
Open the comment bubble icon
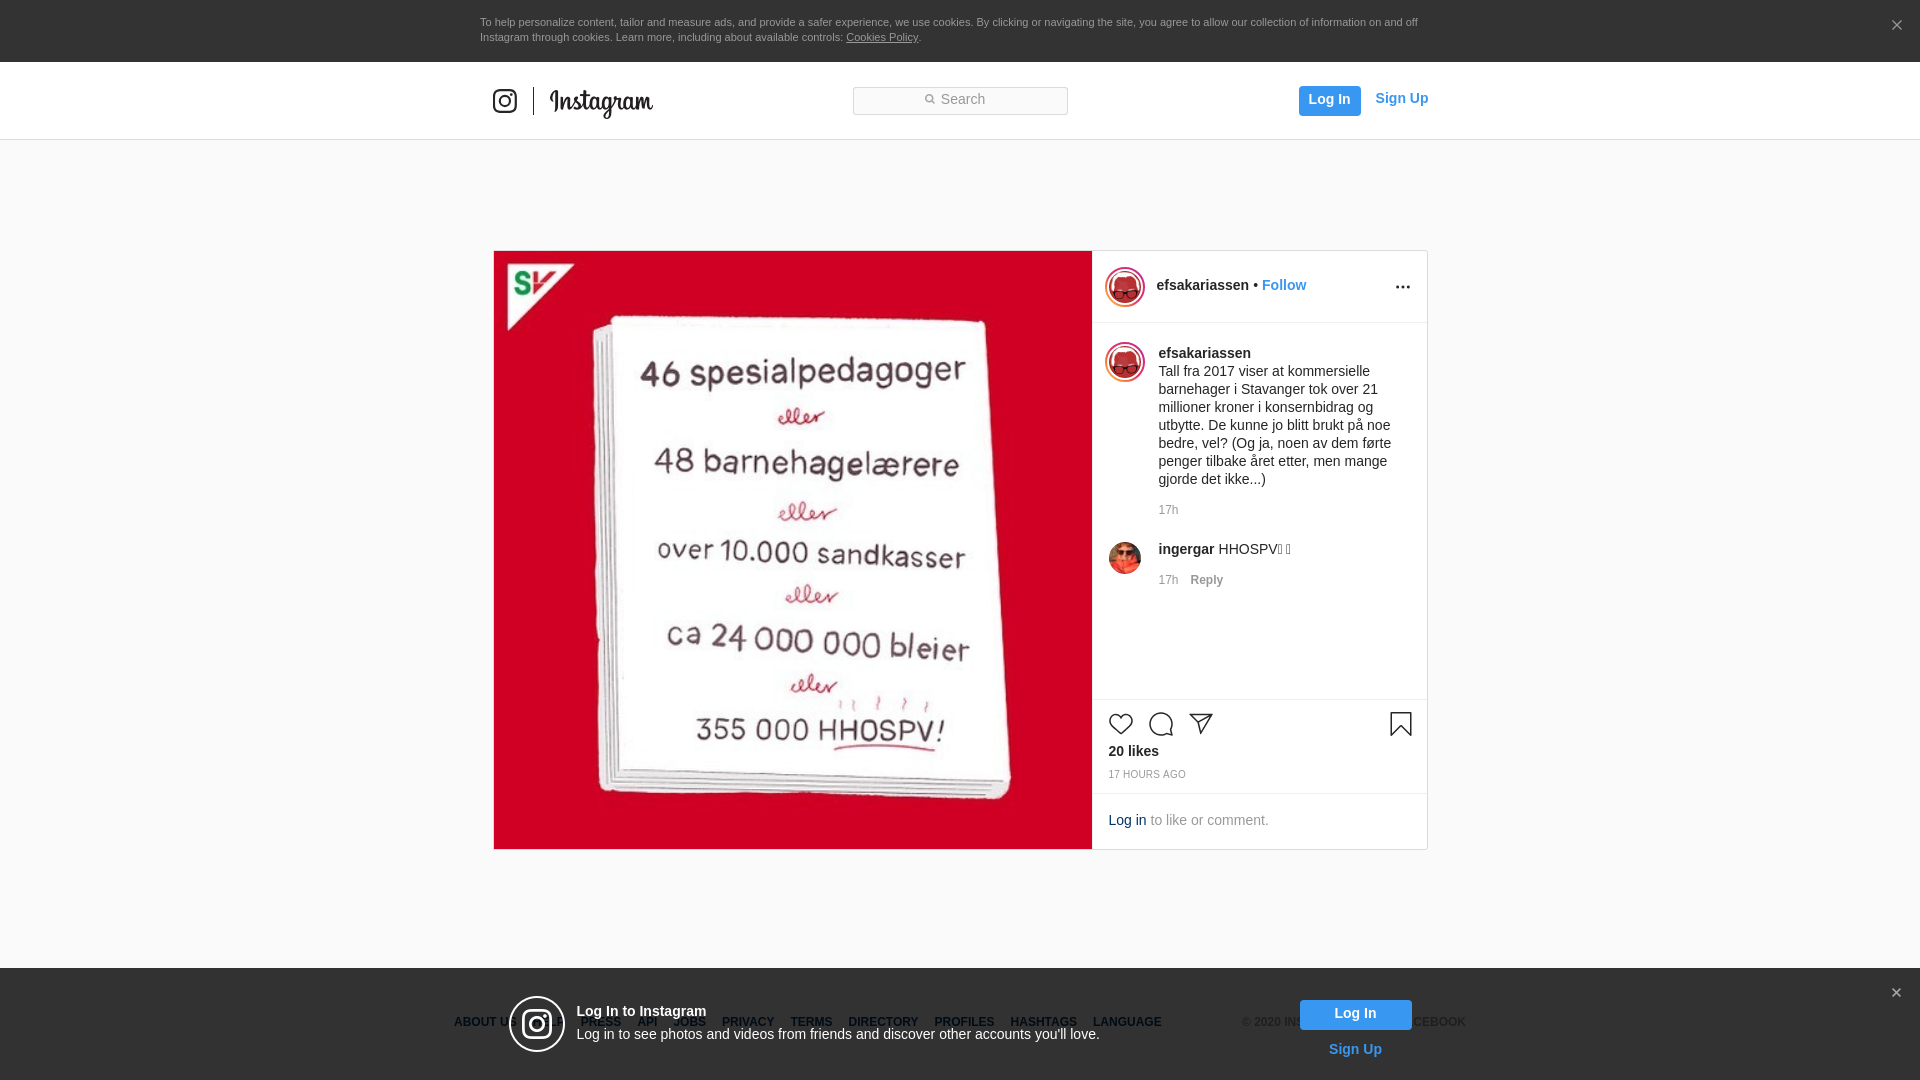(x=1161, y=724)
